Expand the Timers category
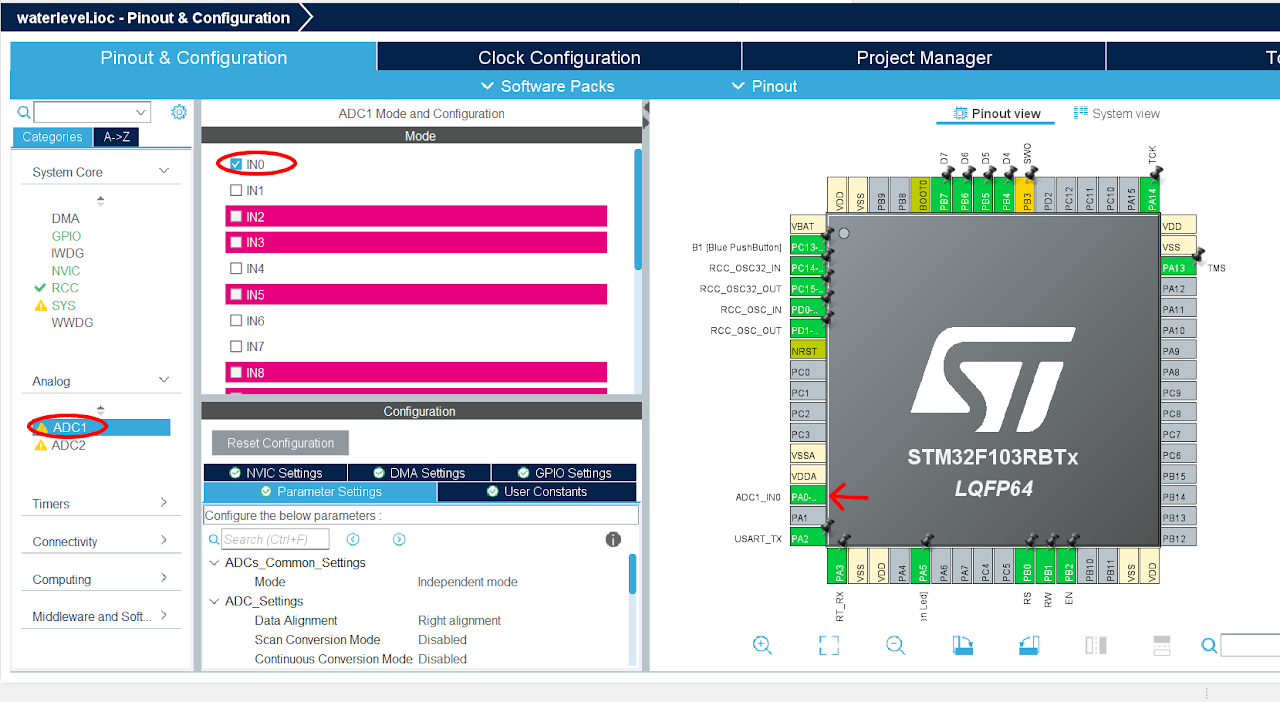The height and width of the screenshot is (702, 1280). (164, 503)
